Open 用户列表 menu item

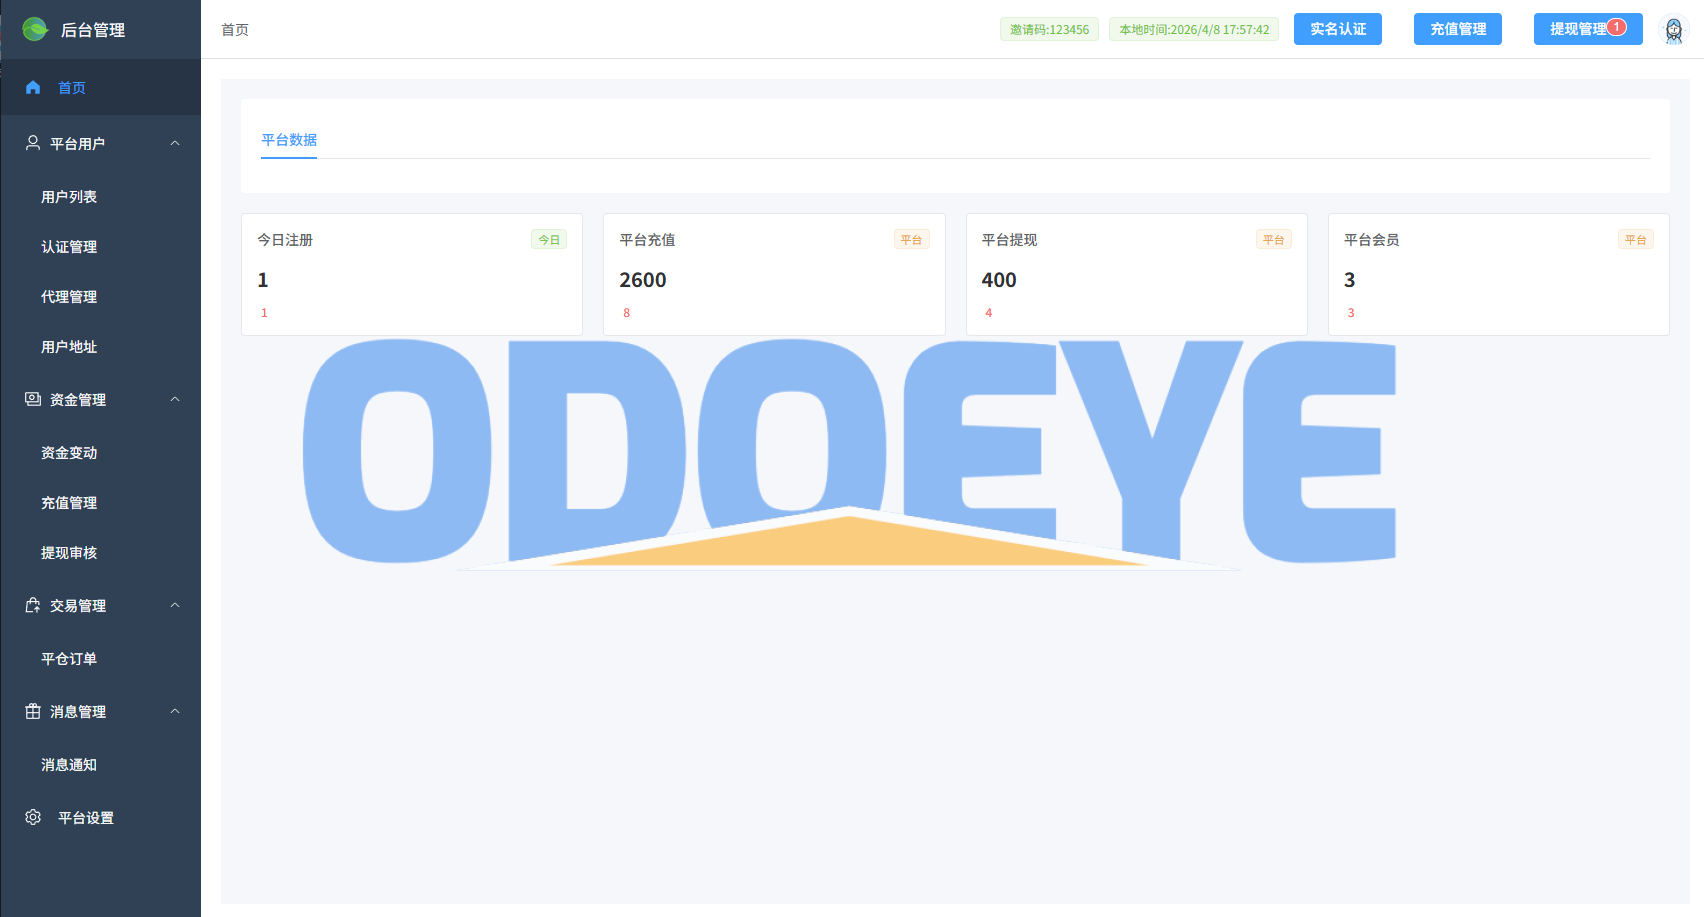(100, 197)
